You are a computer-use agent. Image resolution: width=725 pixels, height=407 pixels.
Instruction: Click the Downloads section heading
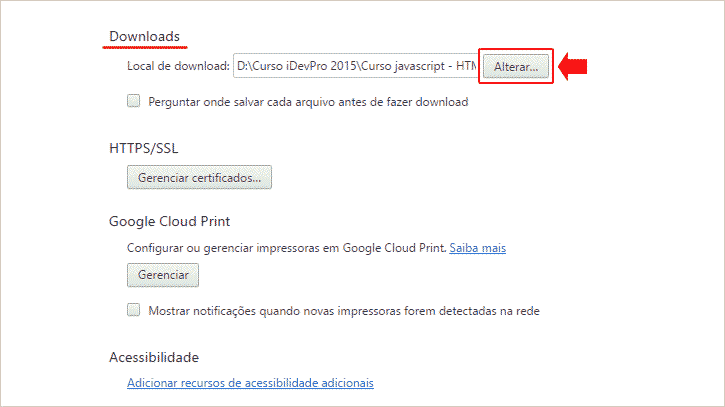(145, 36)
